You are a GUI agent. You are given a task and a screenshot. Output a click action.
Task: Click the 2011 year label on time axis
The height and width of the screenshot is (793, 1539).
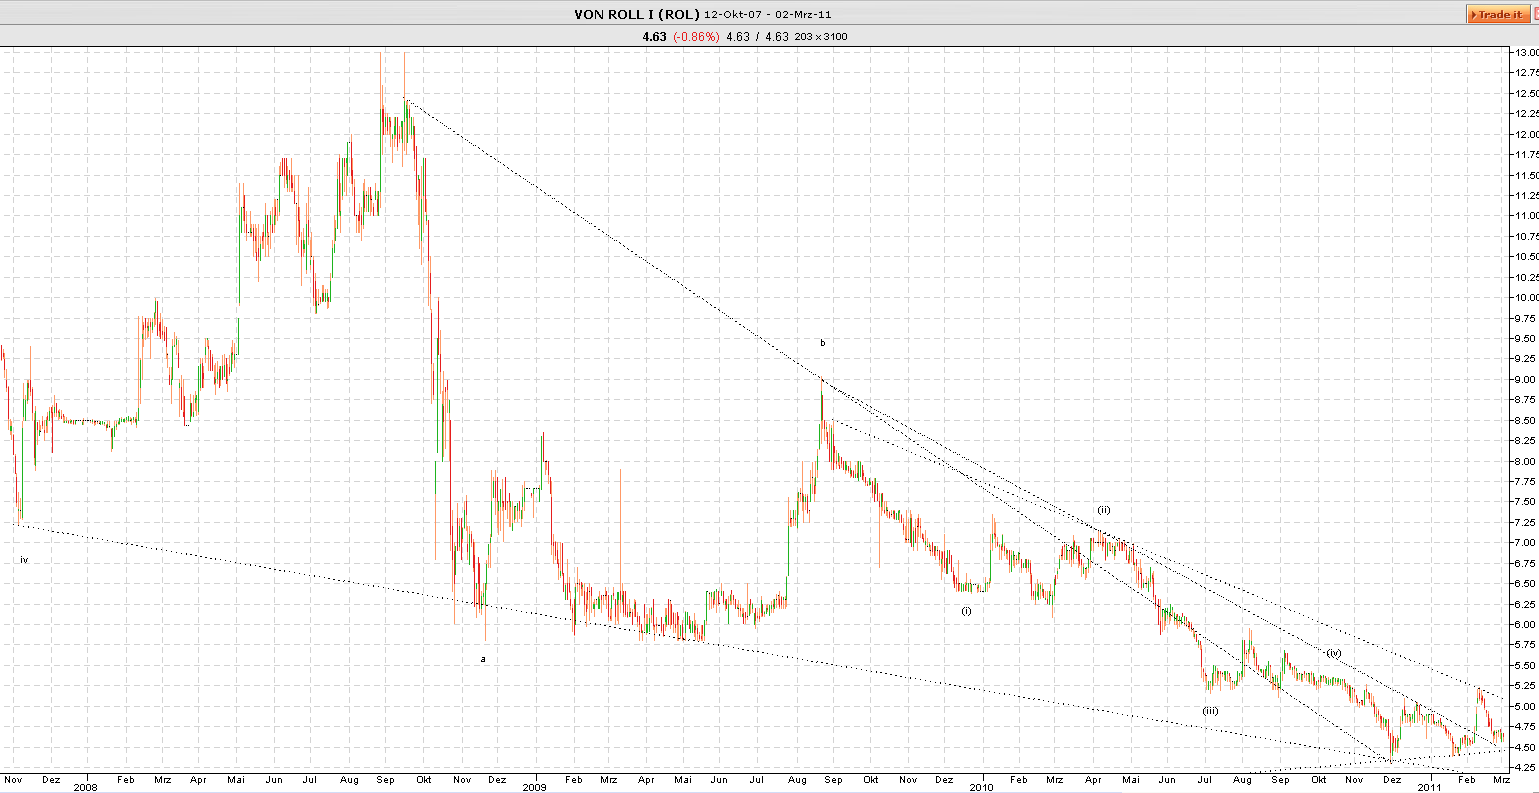coord(1430,787)
